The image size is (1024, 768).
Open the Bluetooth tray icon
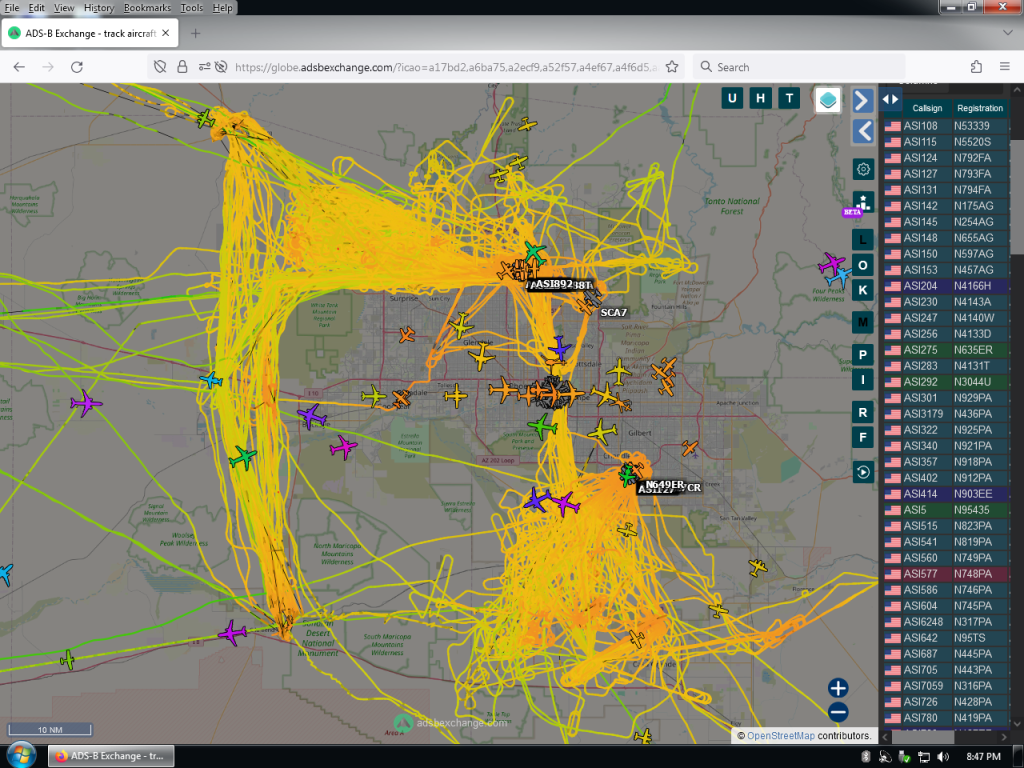[x=865, y=756]
